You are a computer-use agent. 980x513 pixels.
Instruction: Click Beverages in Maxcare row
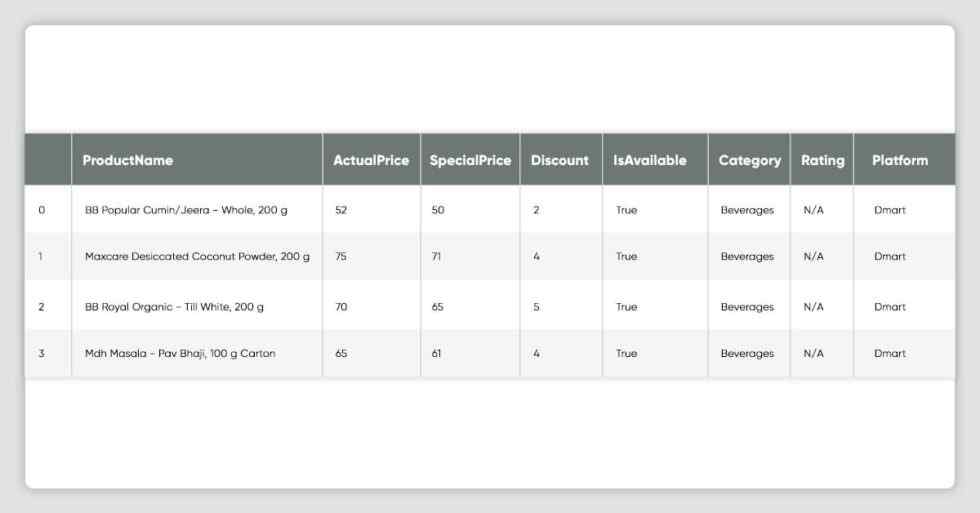(747, 256)
